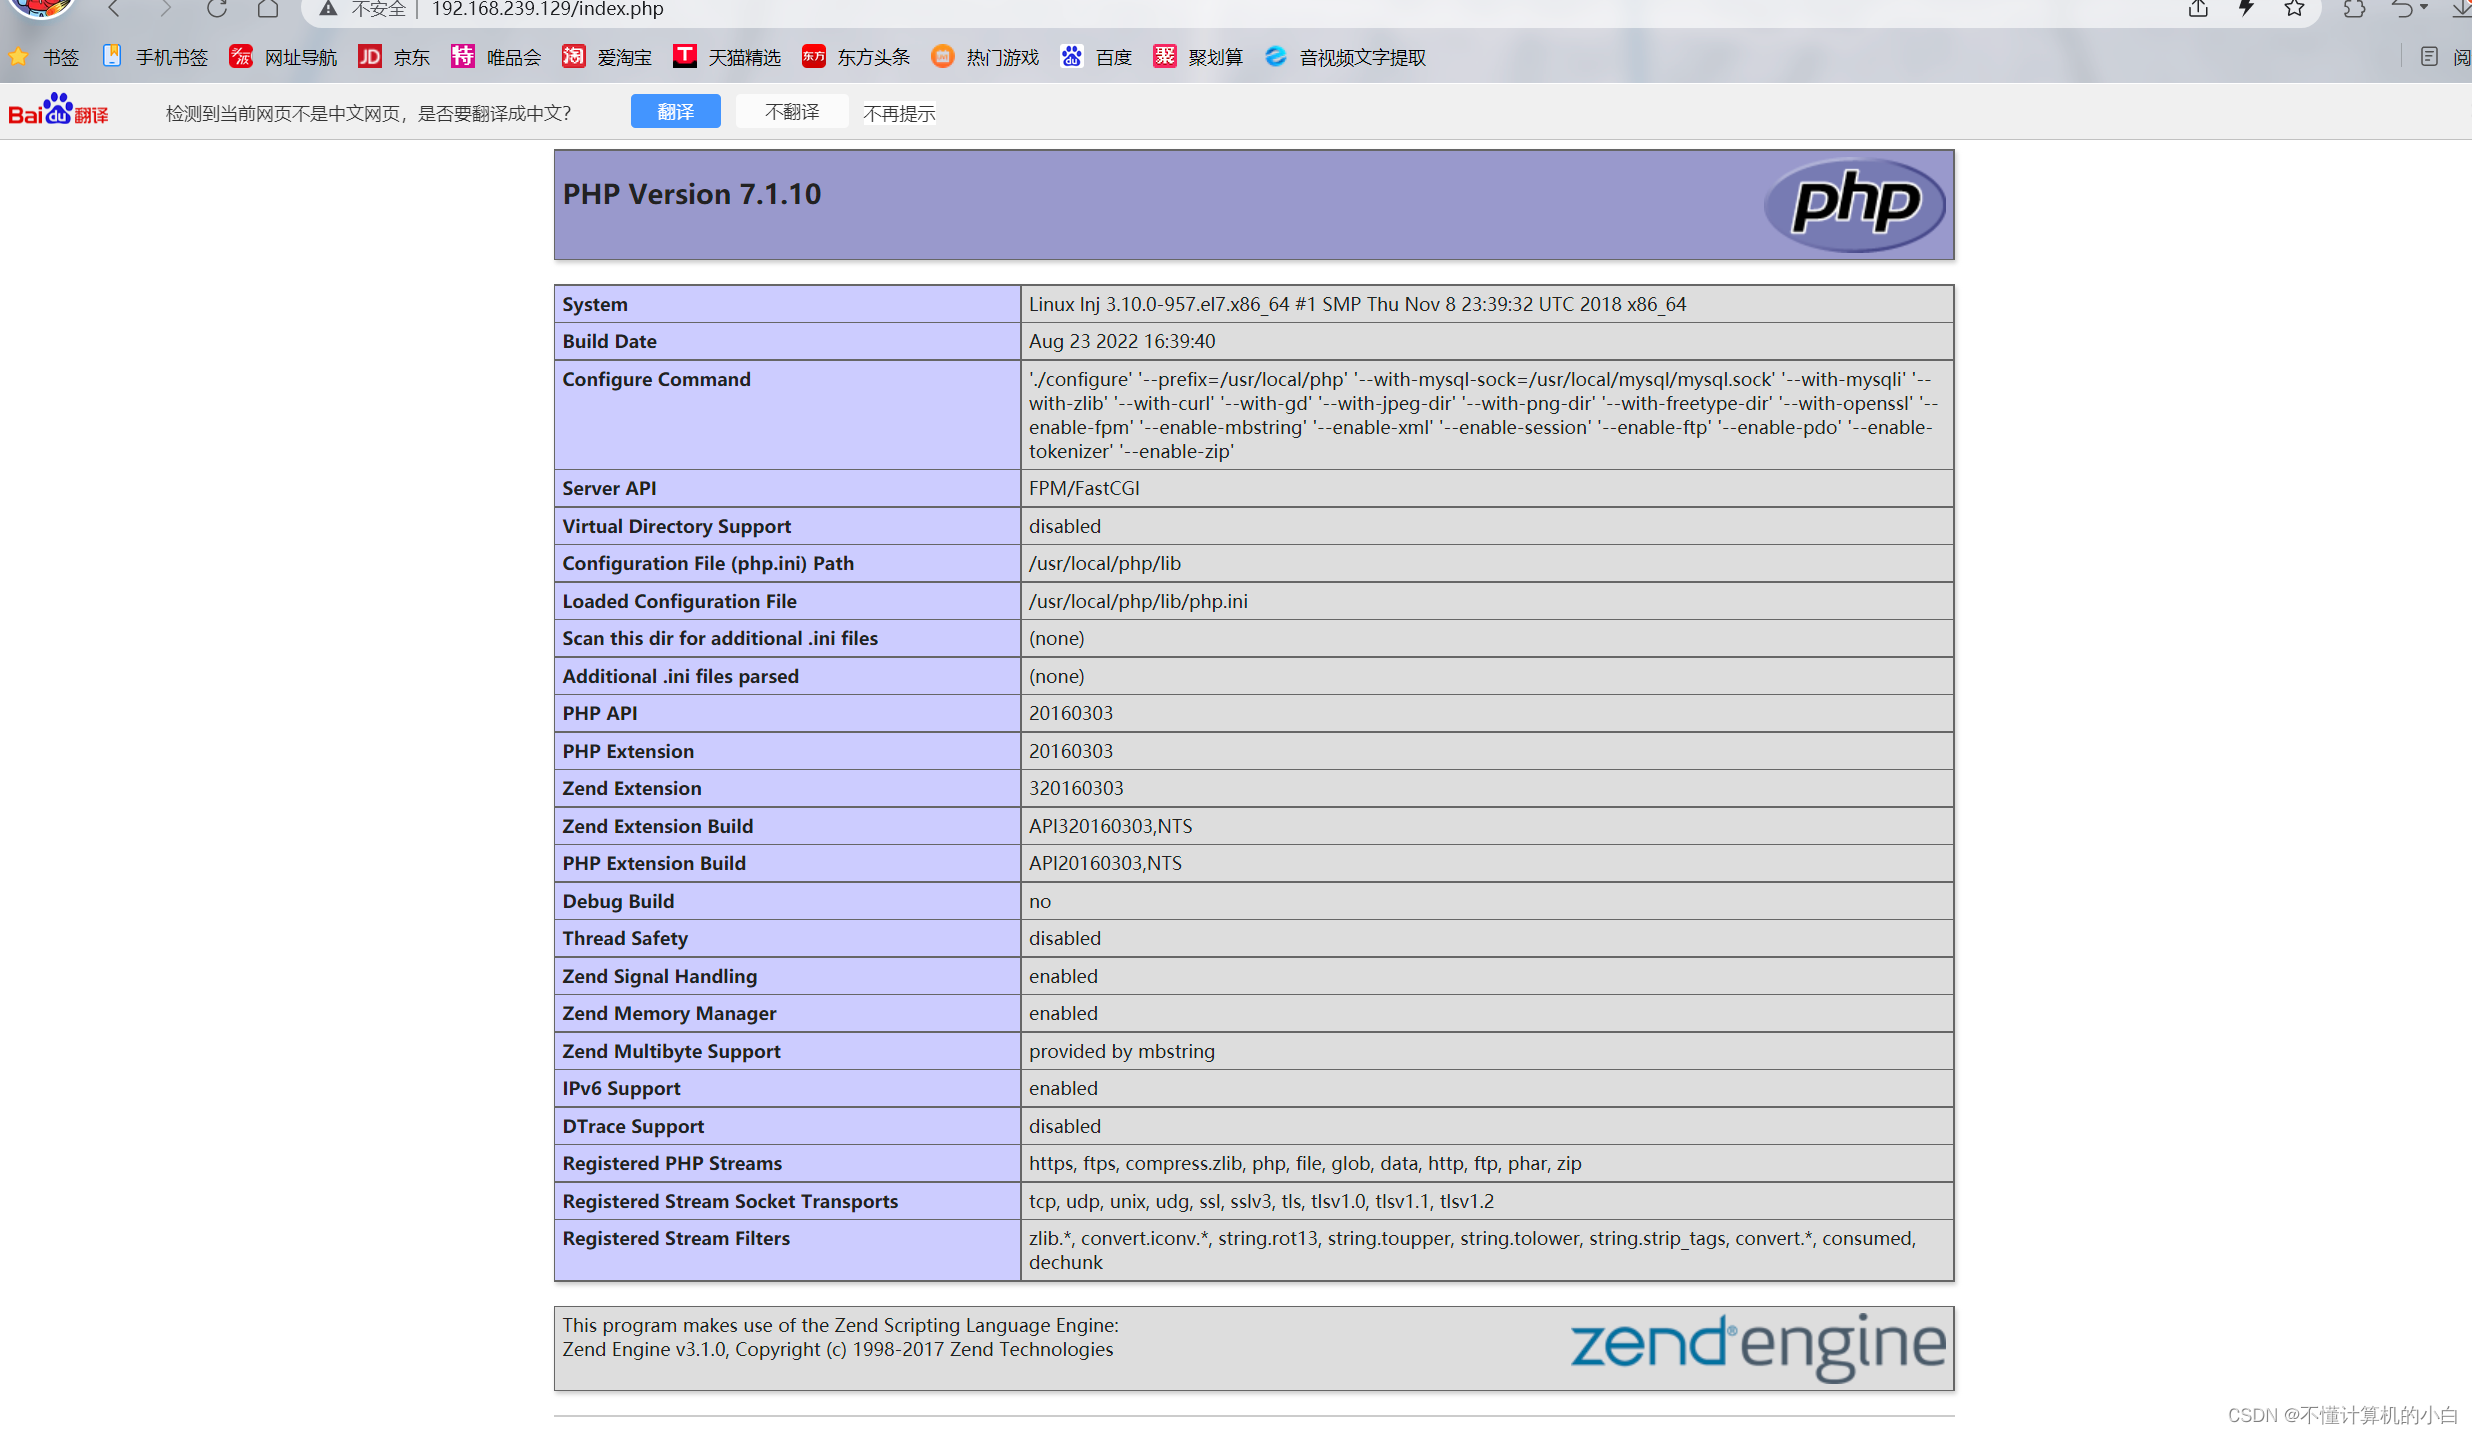Open the 网址导航 bookmark
The height and width of the screenshot is (1434, 2472).
click(x=283, y=57)
